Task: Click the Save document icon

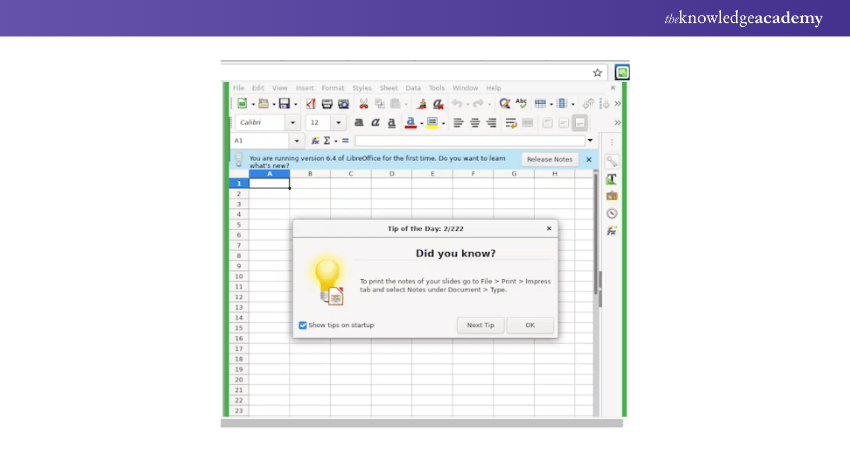Action: click(x=283, y=103)
